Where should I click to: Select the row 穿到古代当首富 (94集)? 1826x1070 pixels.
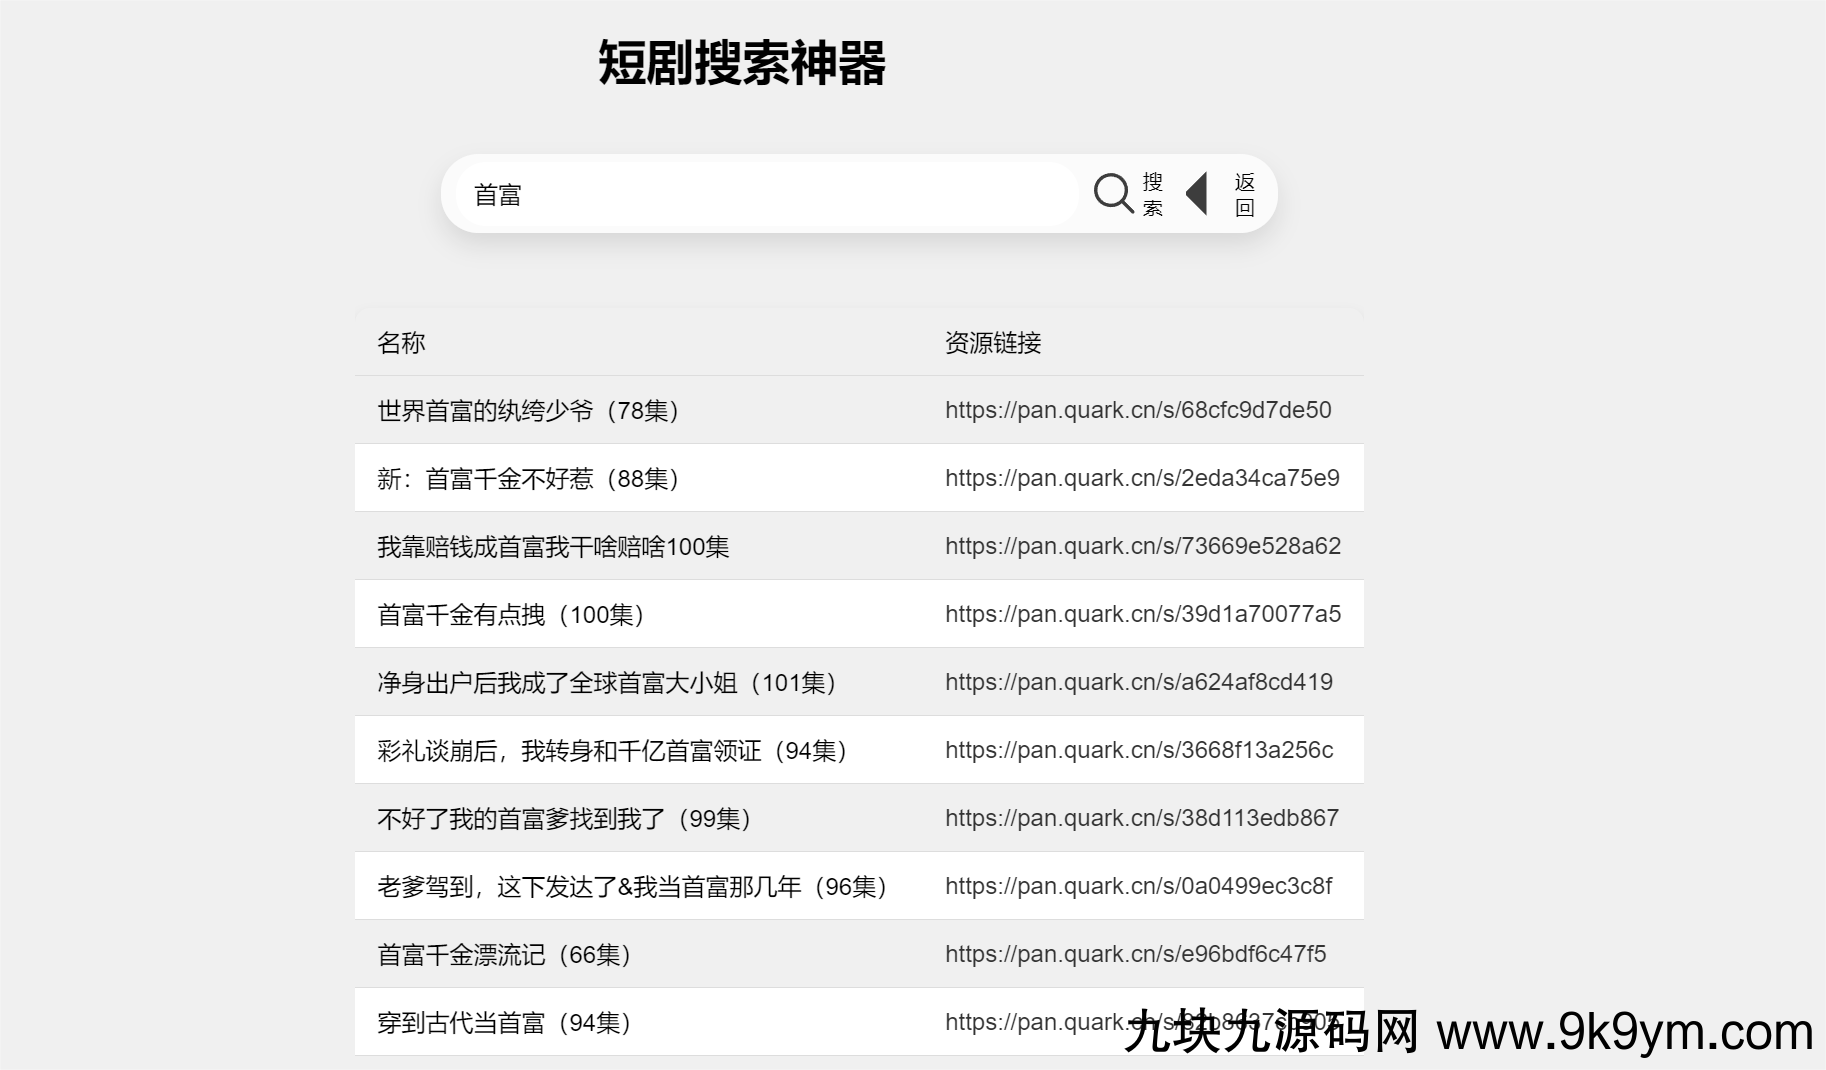[x=504, y=1023]
